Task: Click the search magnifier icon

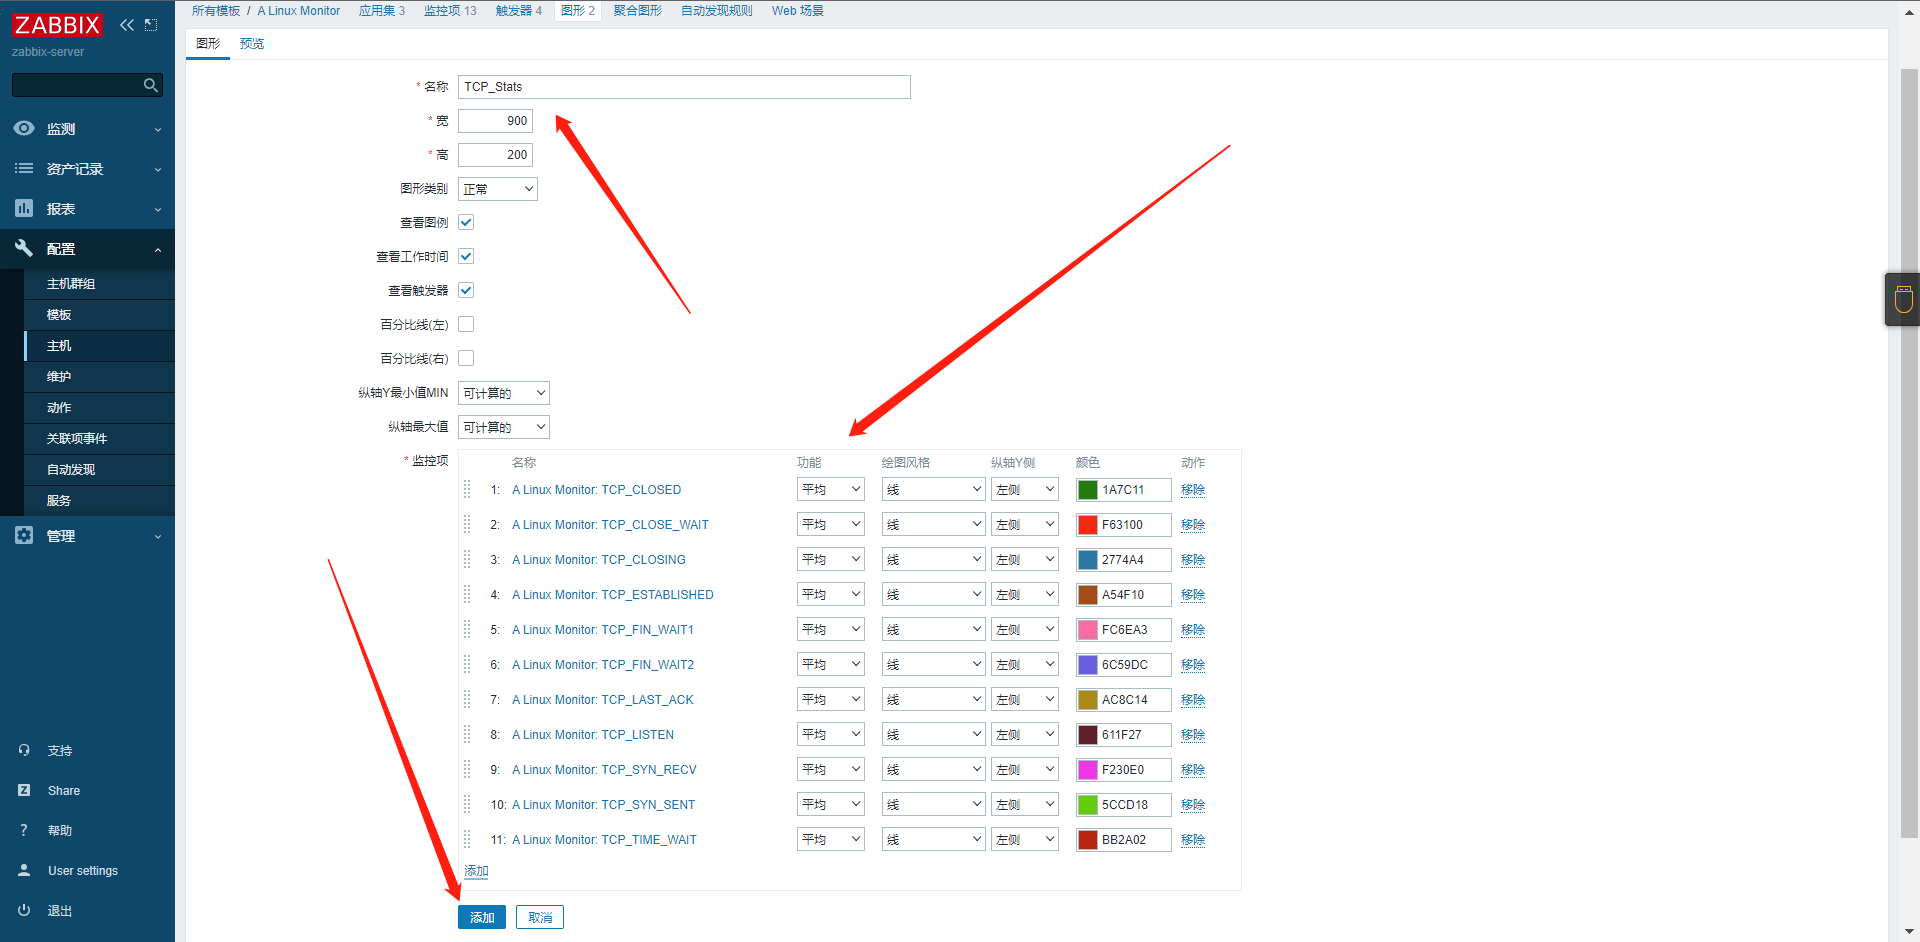Action: [x=151, y=85]
